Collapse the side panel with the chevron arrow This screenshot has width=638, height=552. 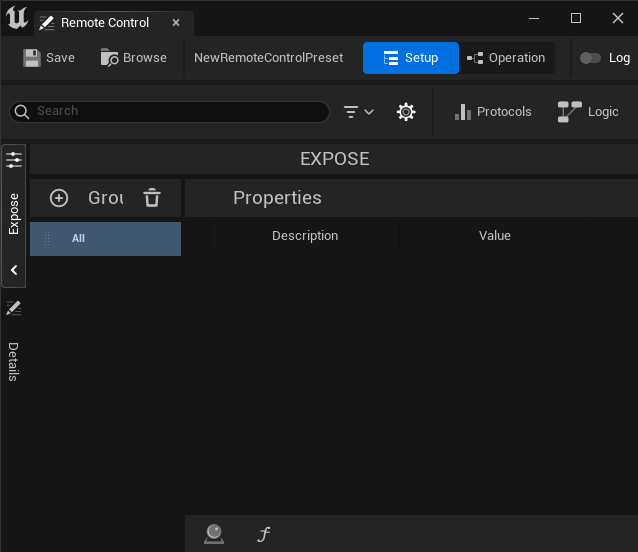[14, 270]
